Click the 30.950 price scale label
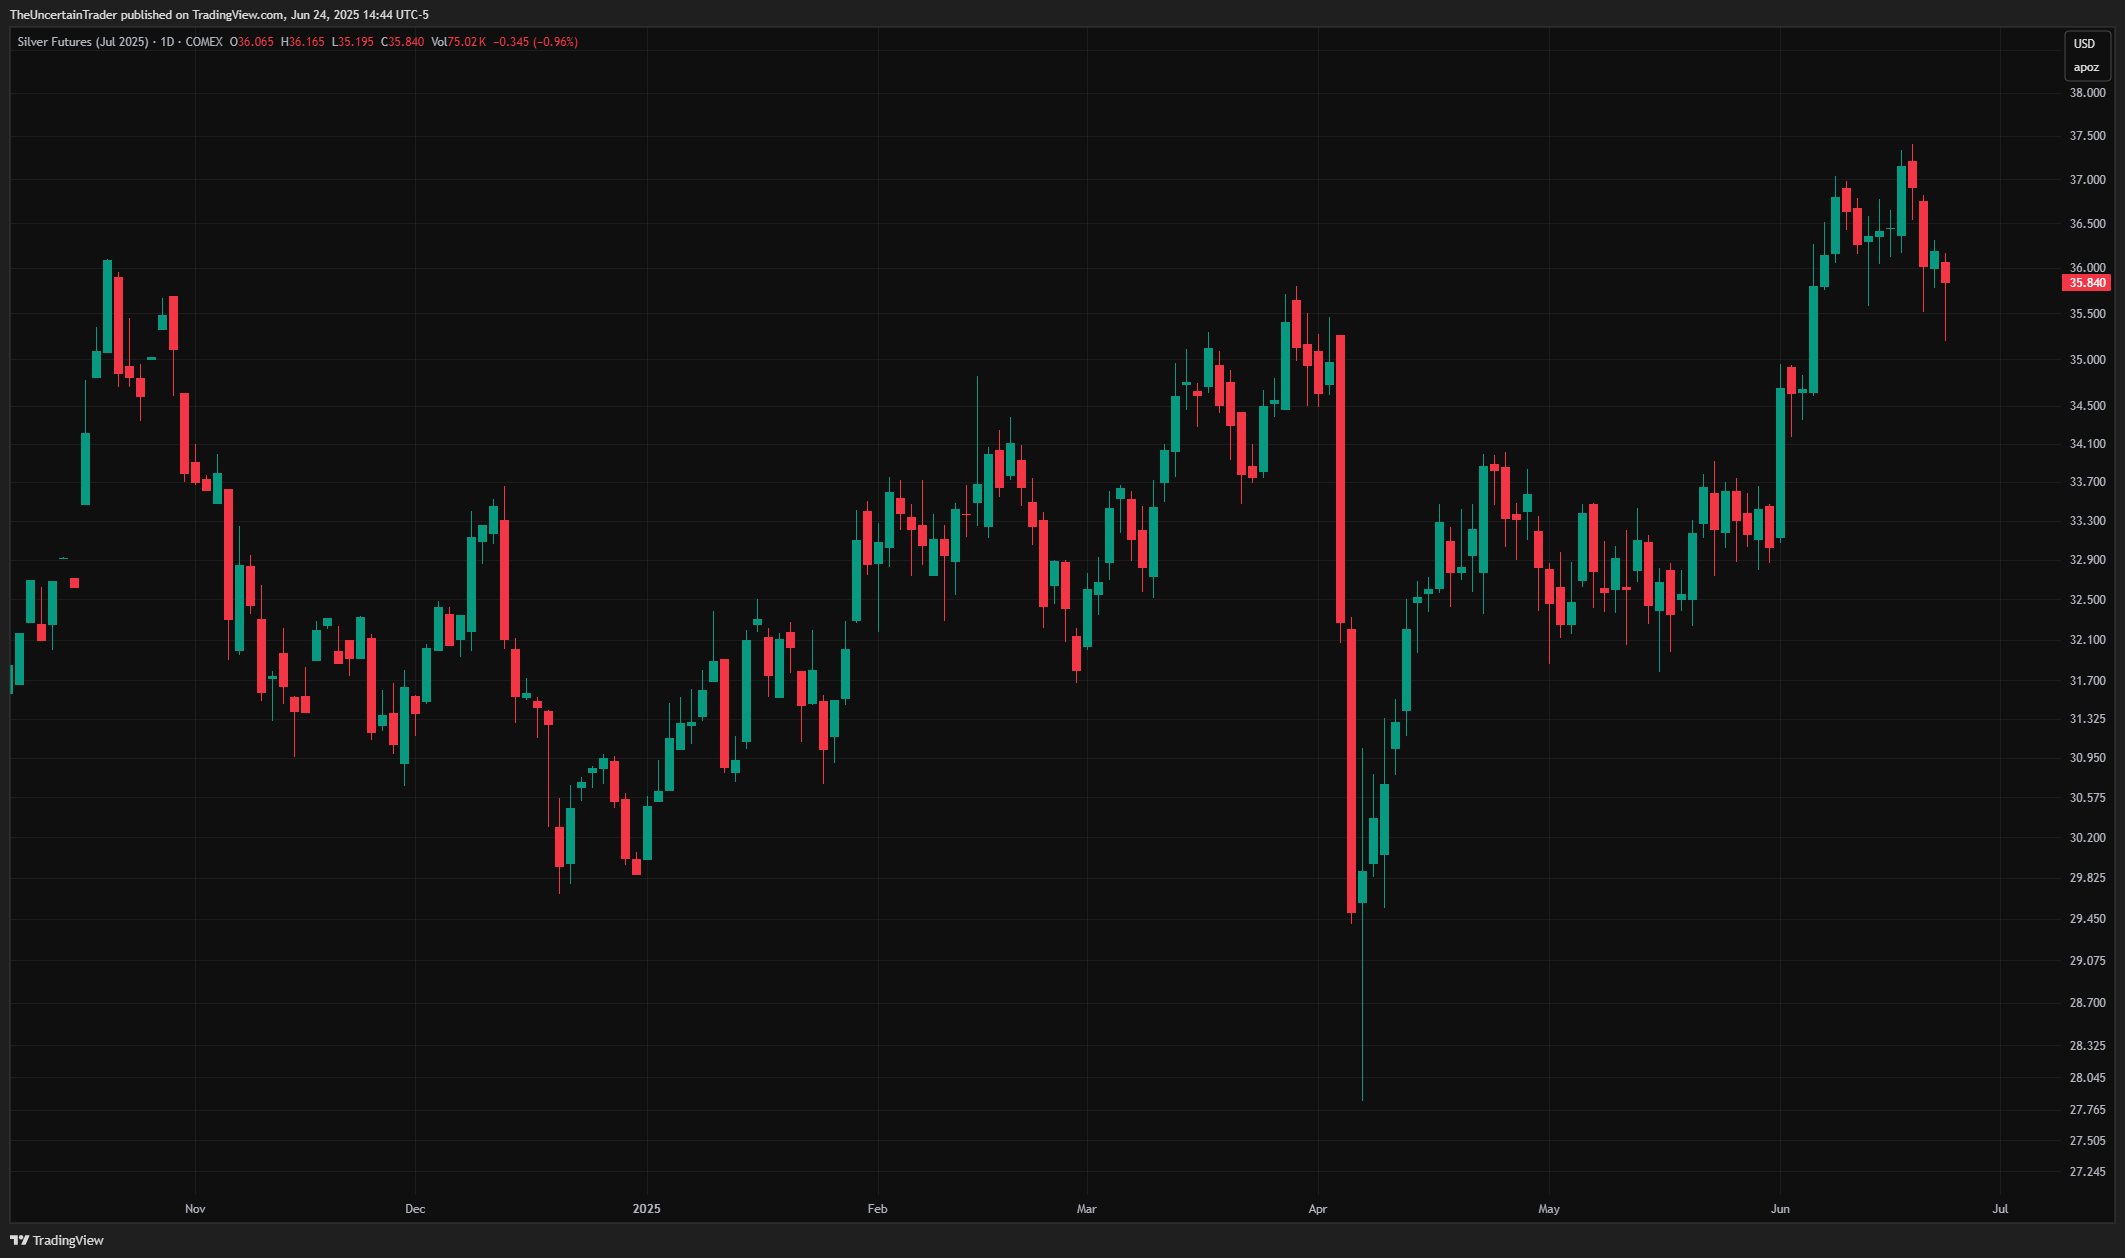 2088,758
